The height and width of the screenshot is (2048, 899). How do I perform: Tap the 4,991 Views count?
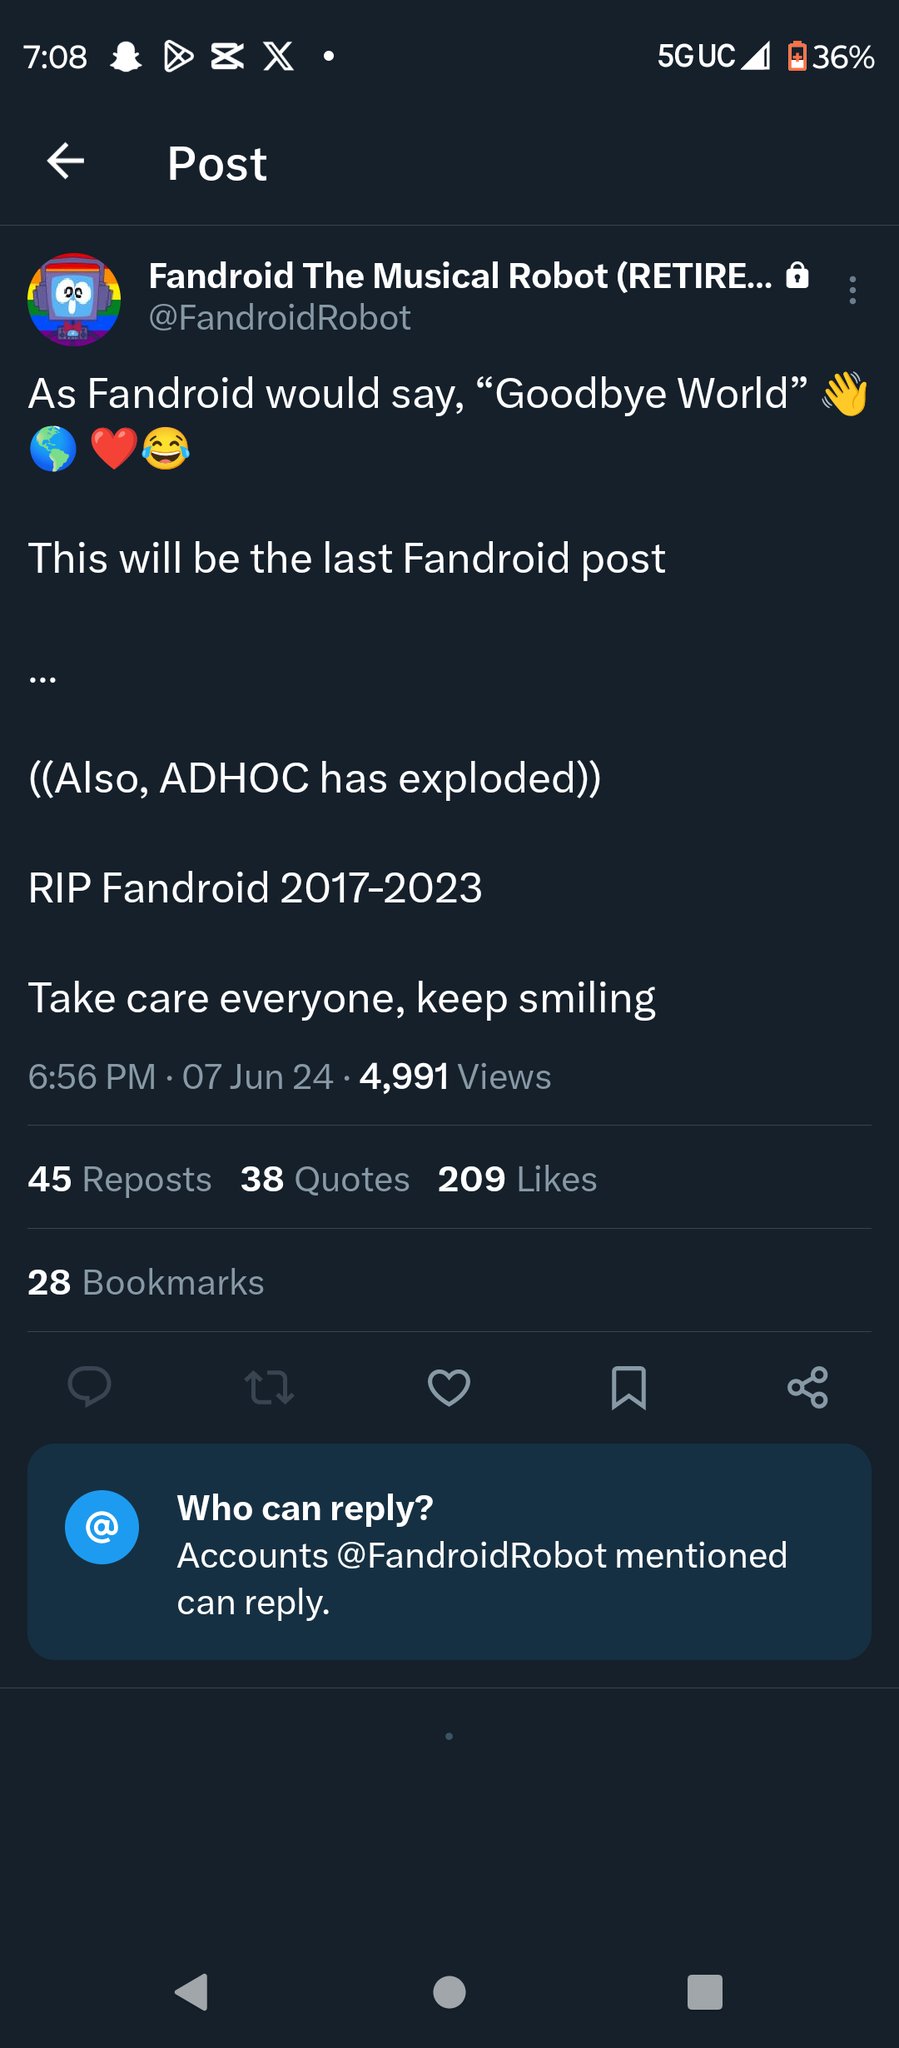(x=455, y=1077)
